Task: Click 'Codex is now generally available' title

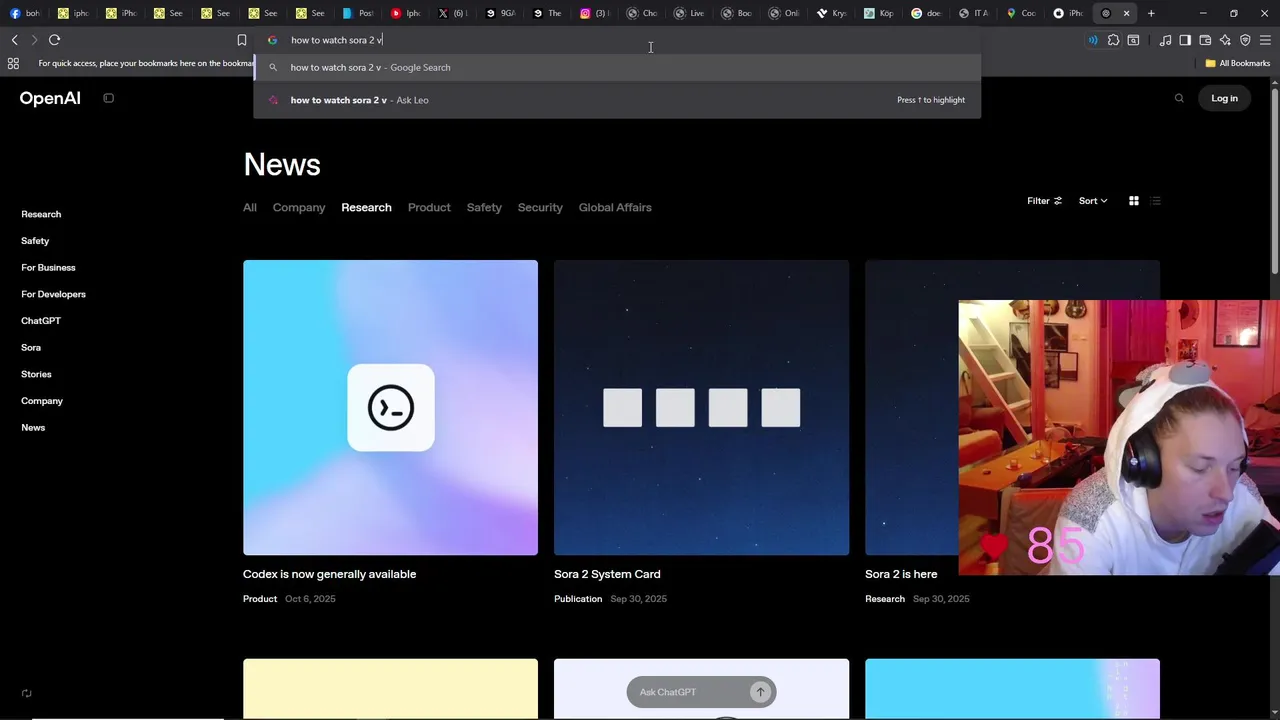Action: pyautogui.click(x=329, y=574)
